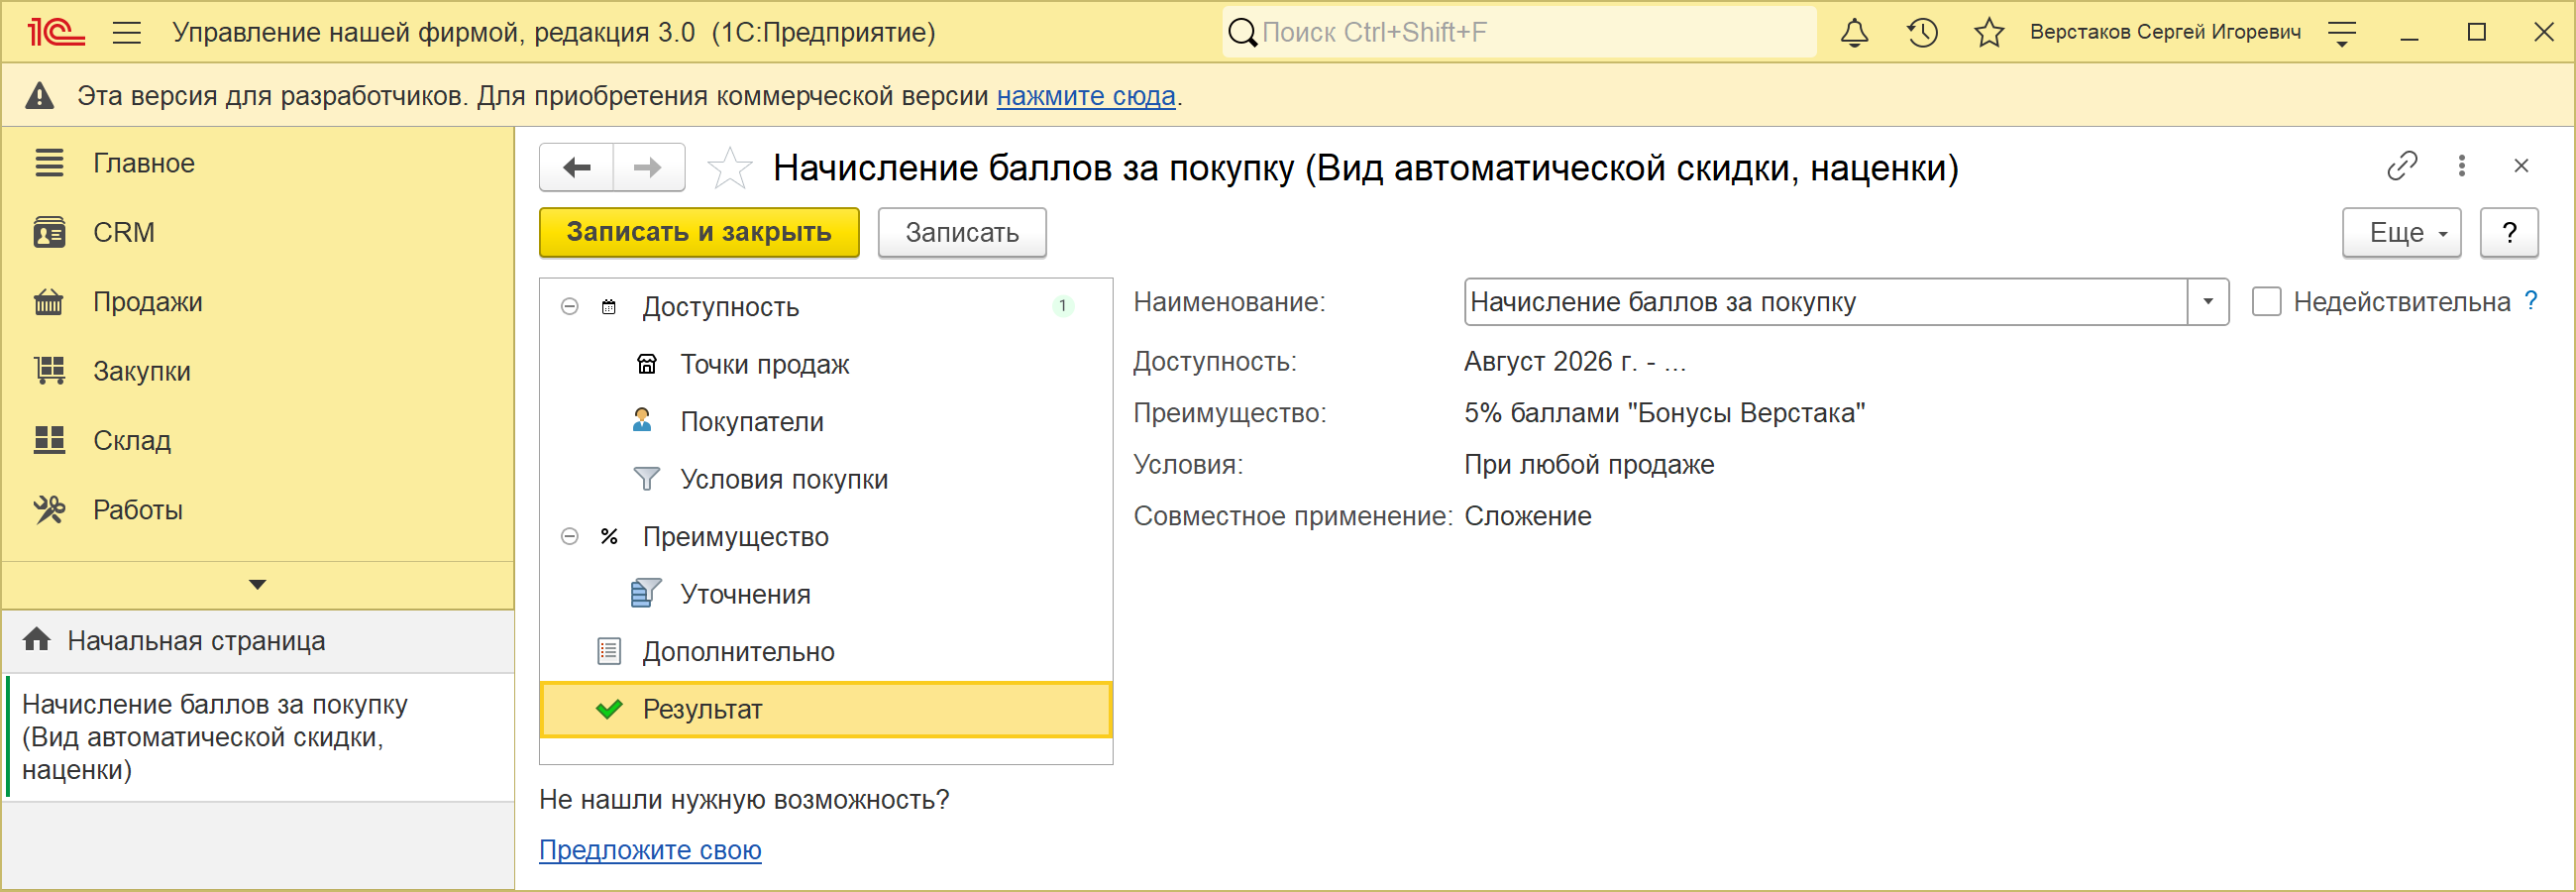
Task: Select Точки продаж tree item
Action: pos(826,364)
